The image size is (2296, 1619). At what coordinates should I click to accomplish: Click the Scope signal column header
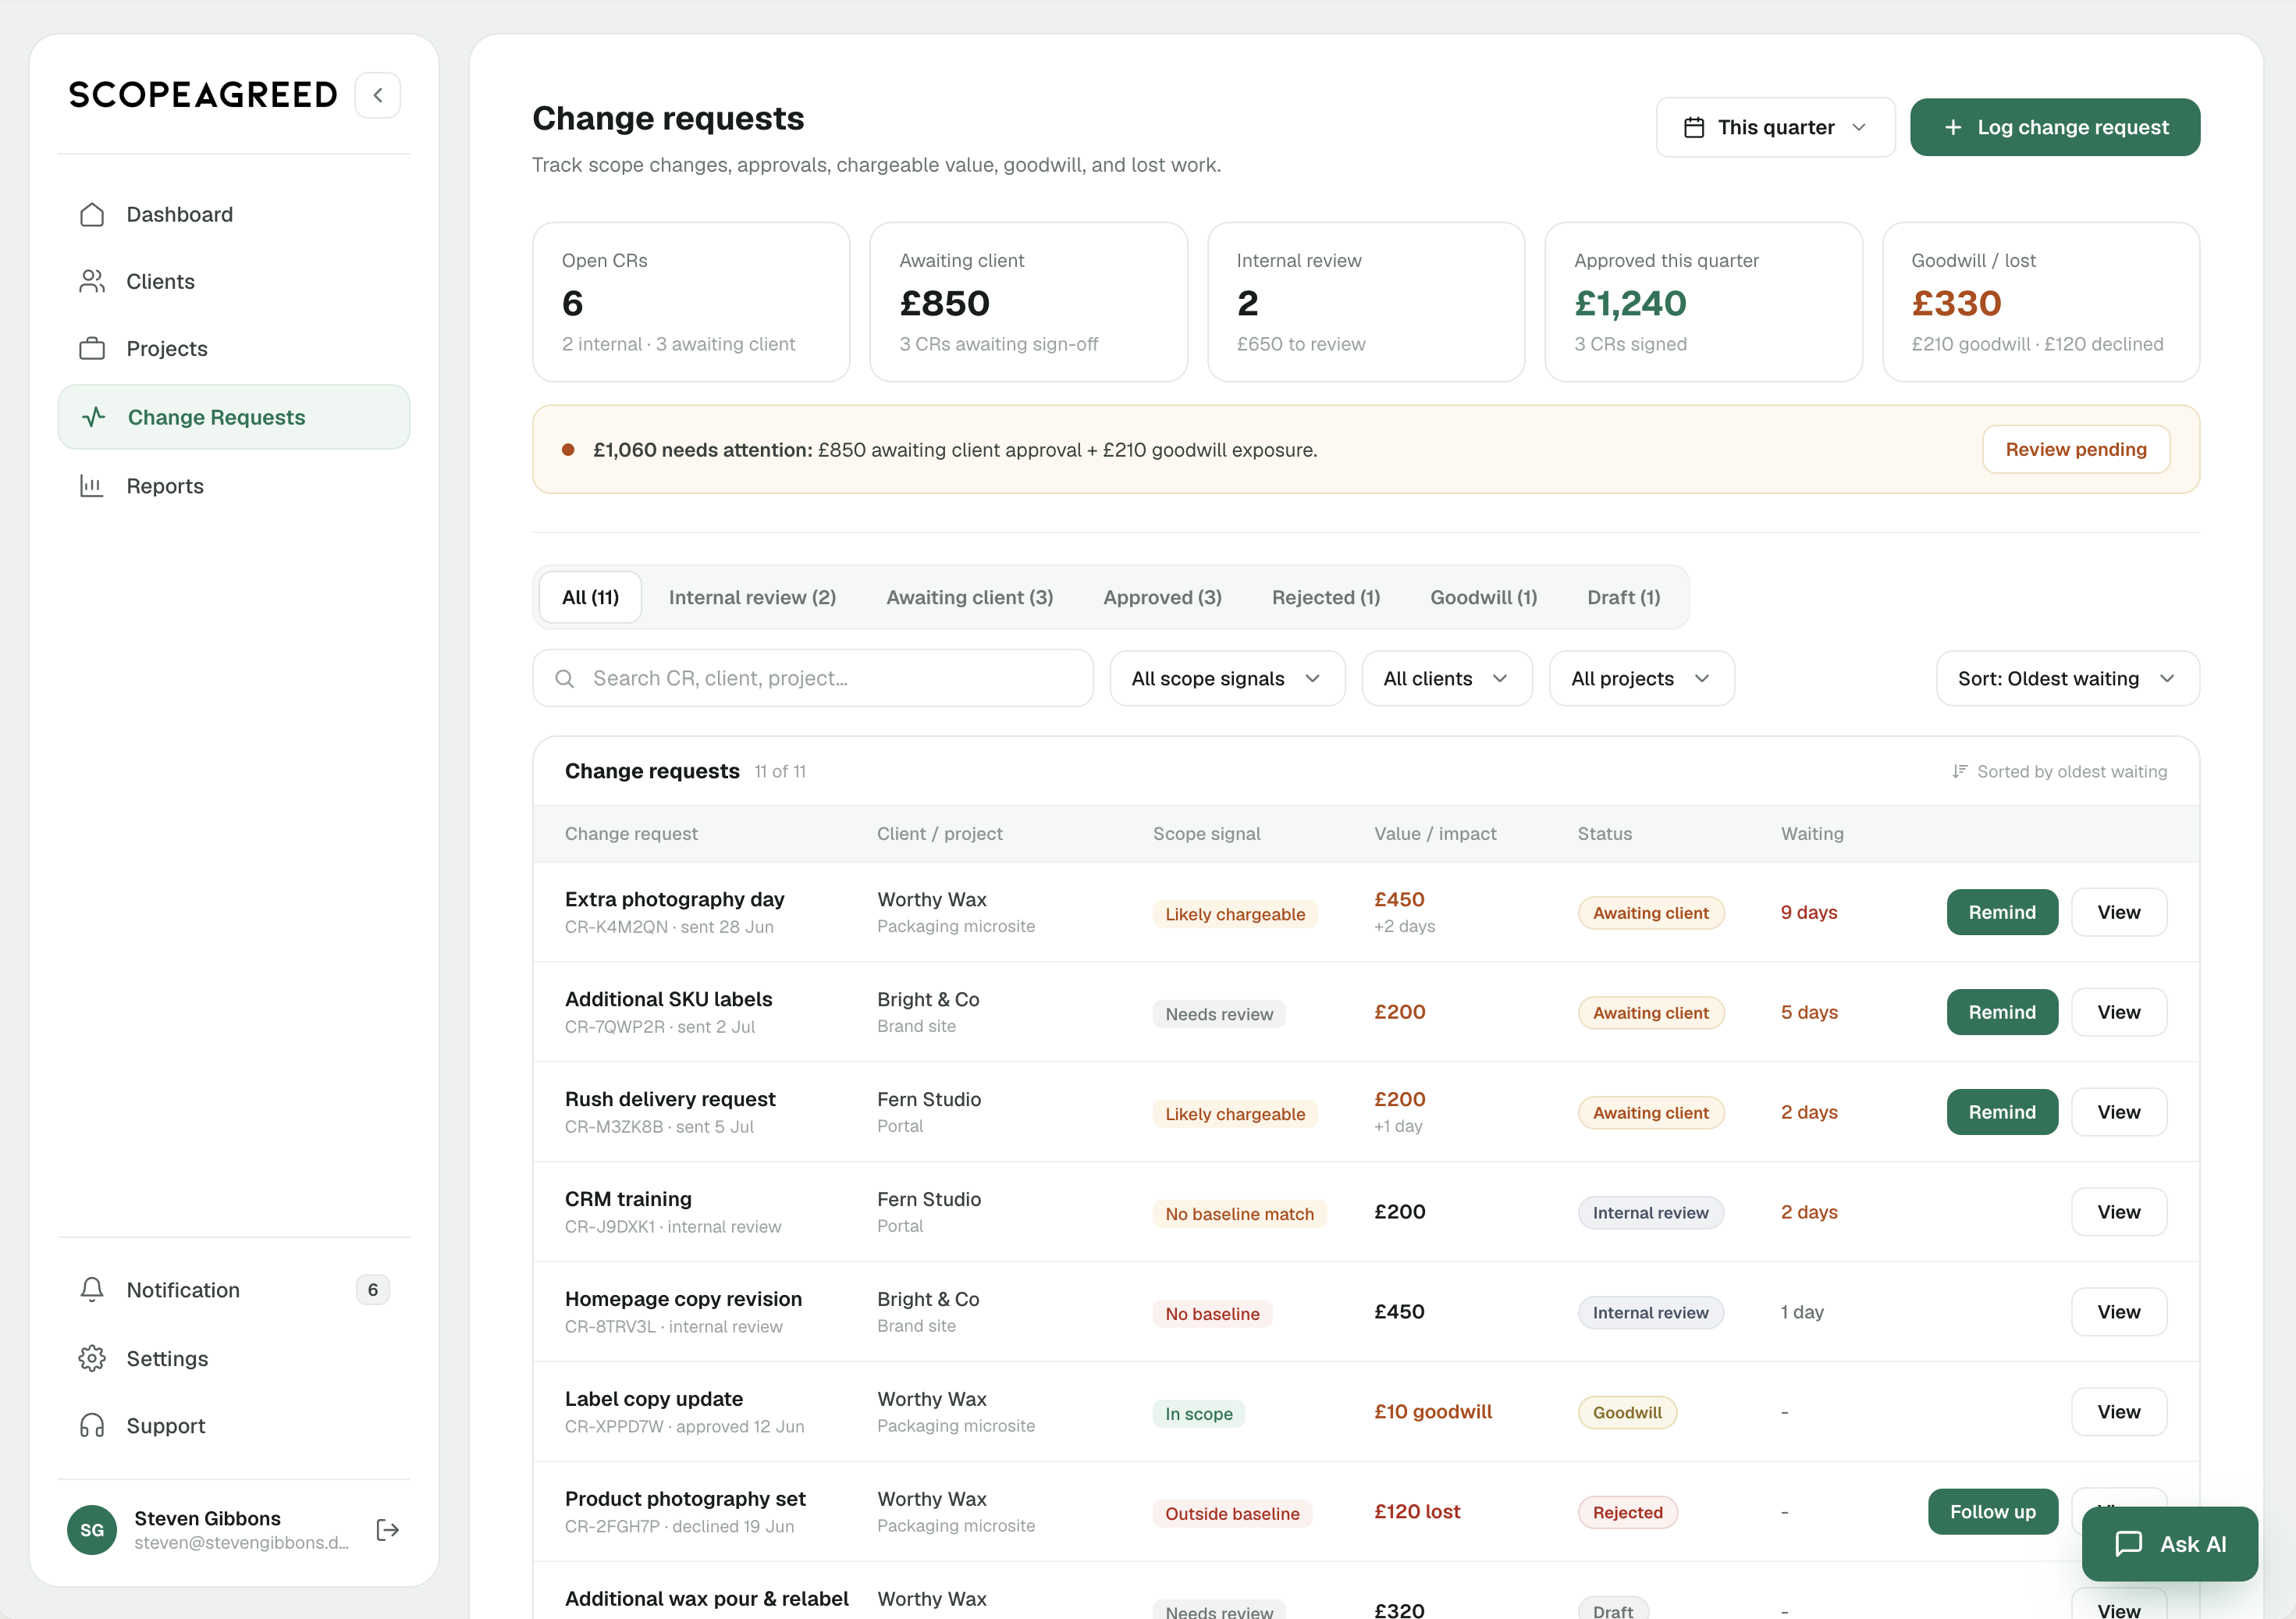pos(1206,833)
